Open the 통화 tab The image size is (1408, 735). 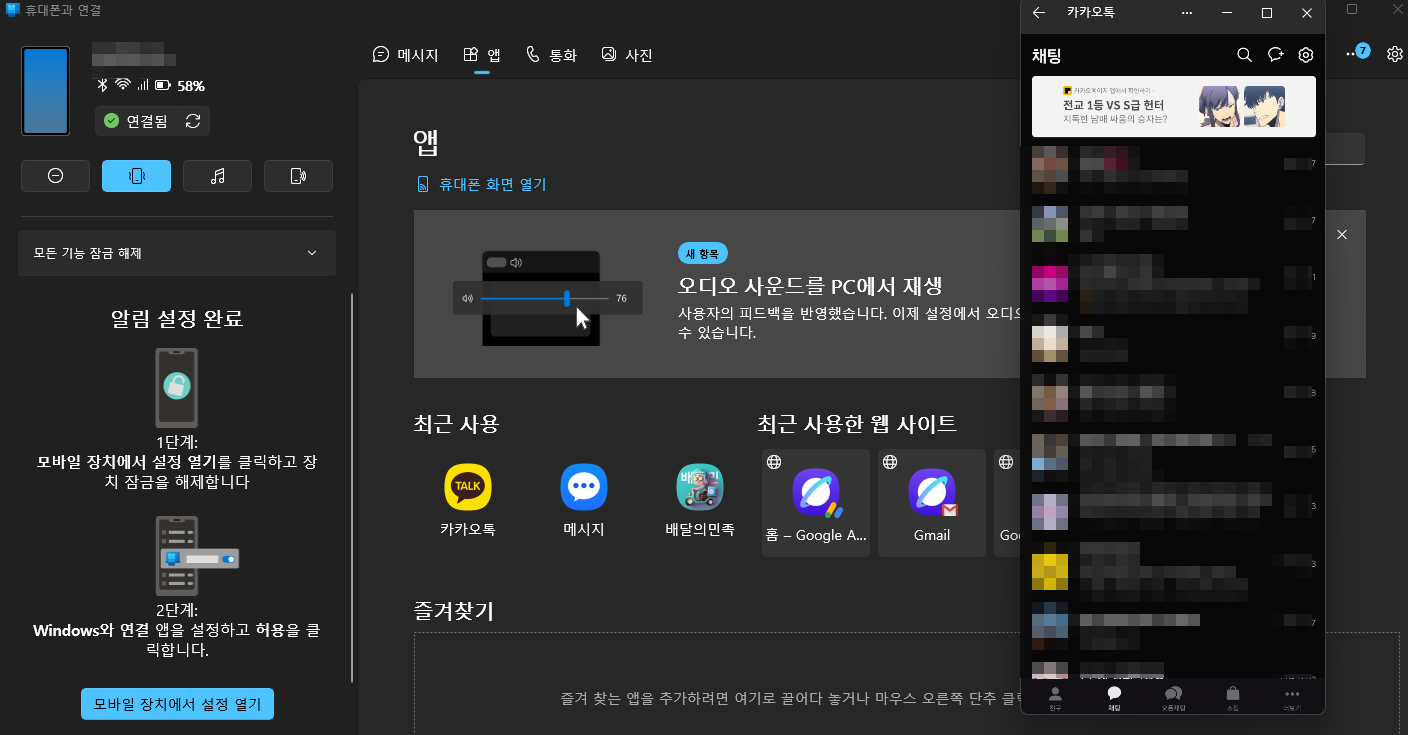click(x=551, y=55)
